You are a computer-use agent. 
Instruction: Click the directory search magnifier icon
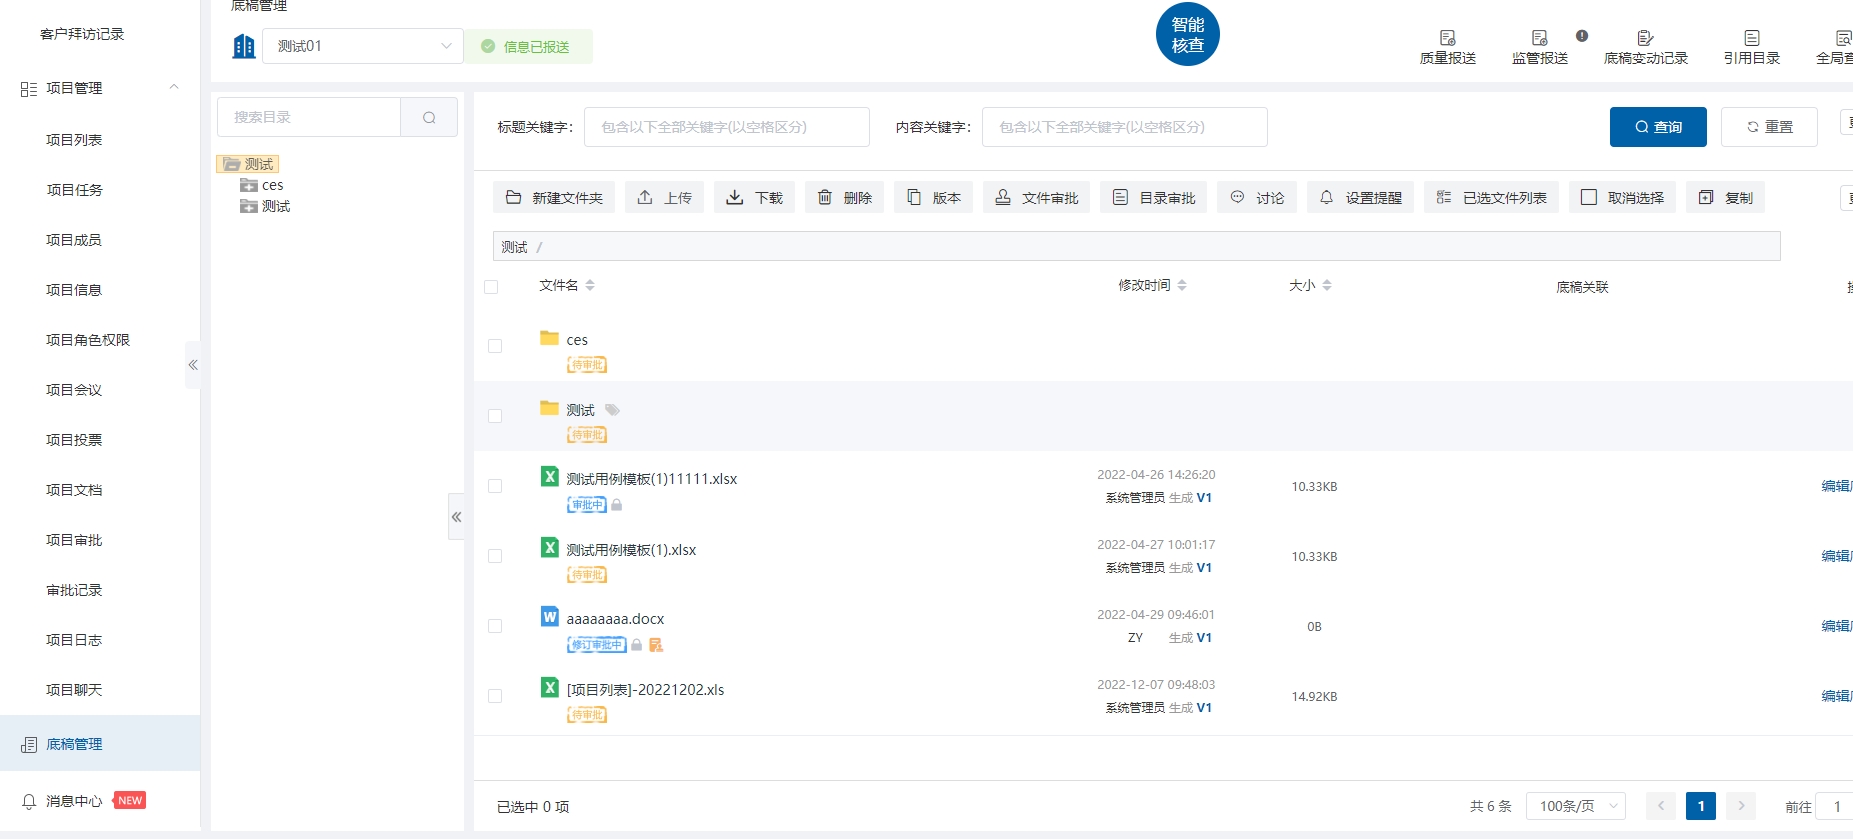click(429, 117)
